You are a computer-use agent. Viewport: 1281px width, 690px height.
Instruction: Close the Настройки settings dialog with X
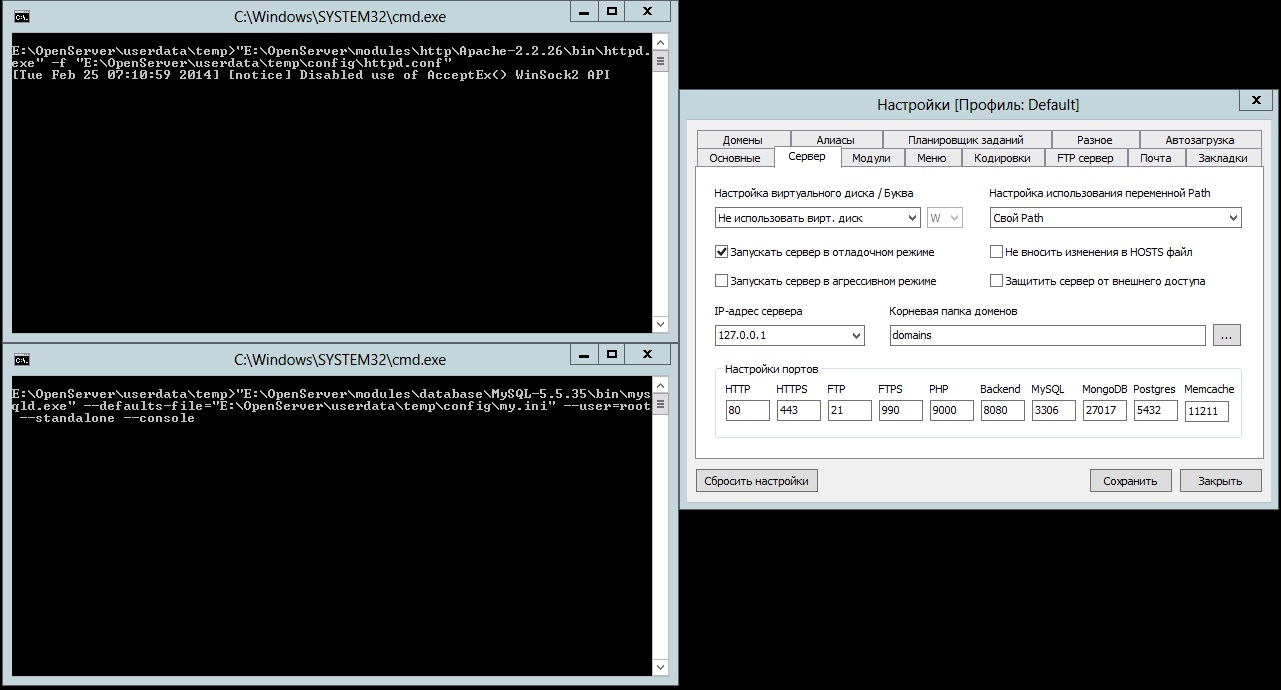pyautogui.click(x=1255, y=101)
